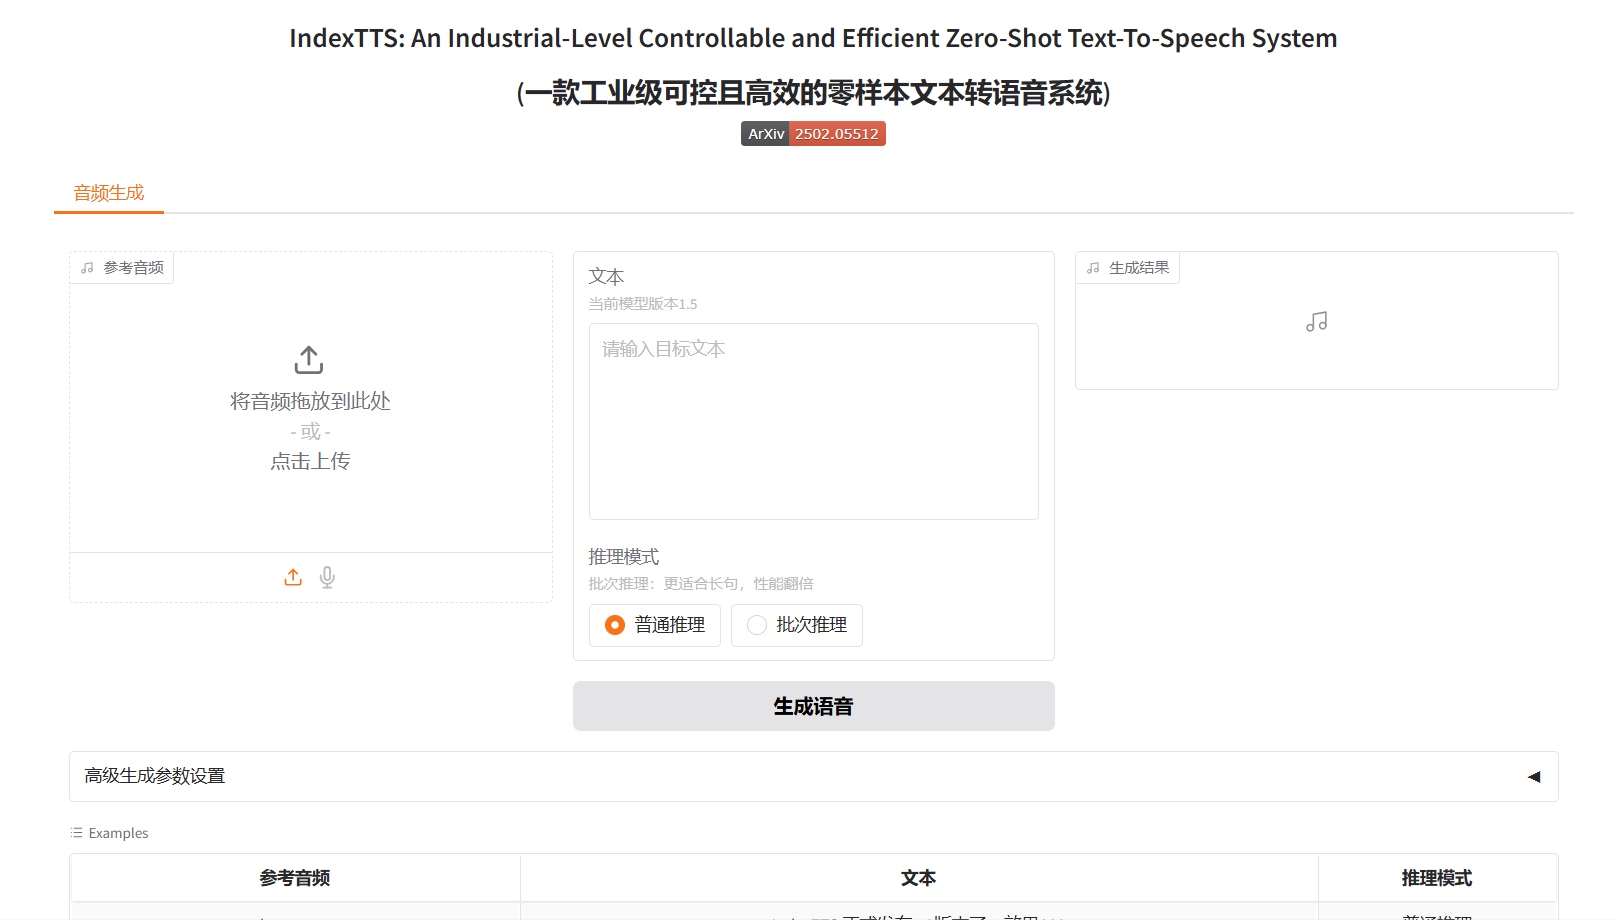Click the 推理模式 column header in Examples
The image size is (1615, 920).
[x=1437, y=878]
